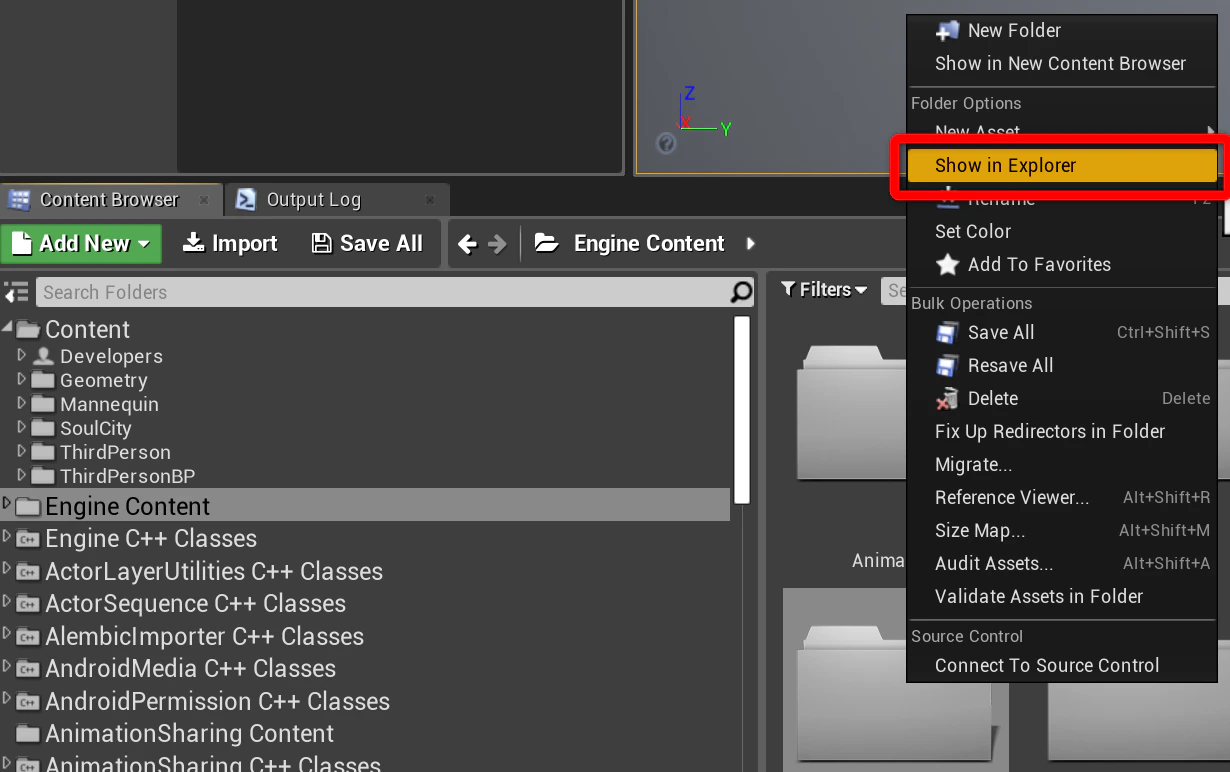Collapse the Content root folder

click(x=8, y=327)
